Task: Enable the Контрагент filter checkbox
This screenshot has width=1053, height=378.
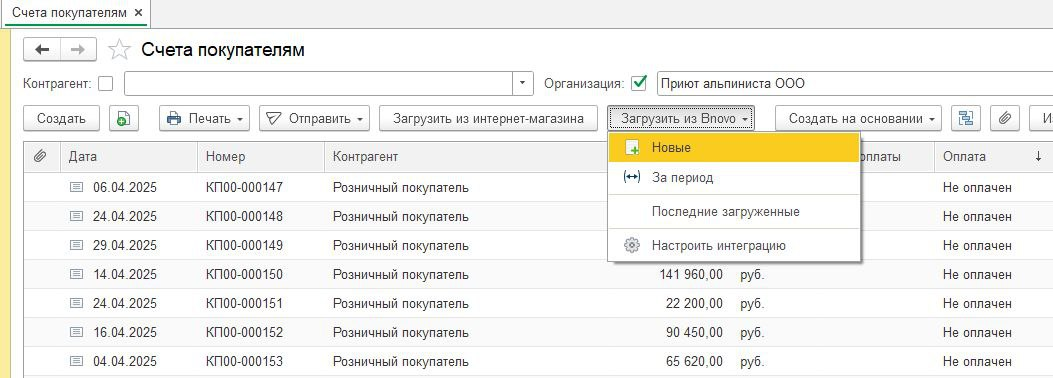Action: (x=105, y=84)
